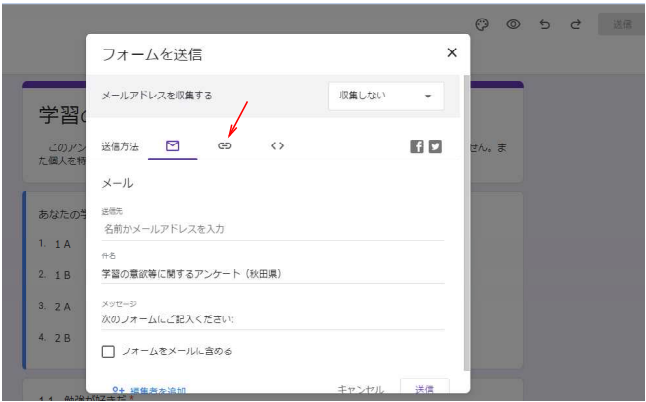646x402 pixels.
Task: Click the dialog vertical scrollbar
Action: [466, 222]
